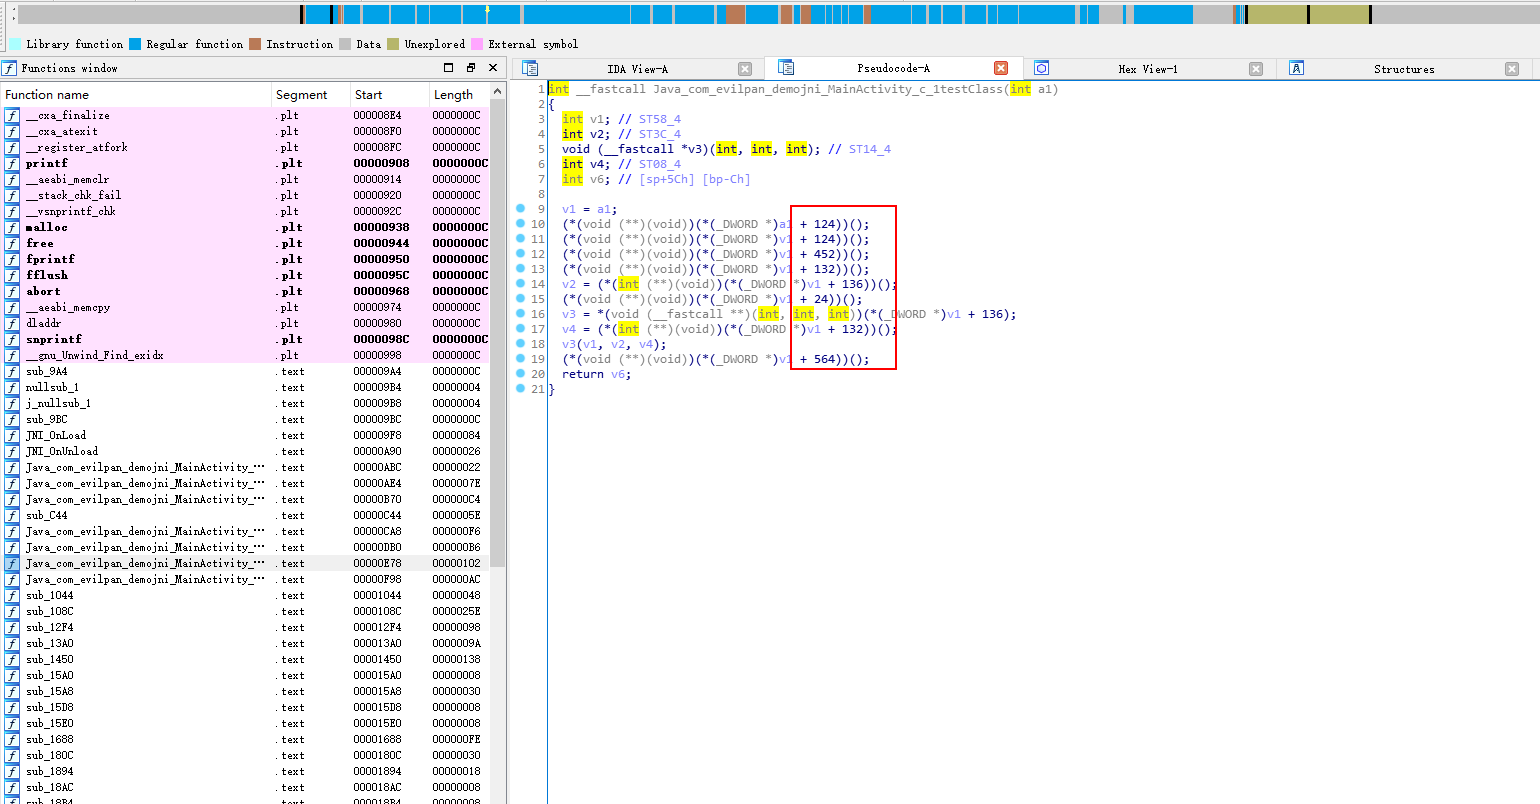
Task: Click the function icon beside sub_C44
Action: tap(12, 515)
